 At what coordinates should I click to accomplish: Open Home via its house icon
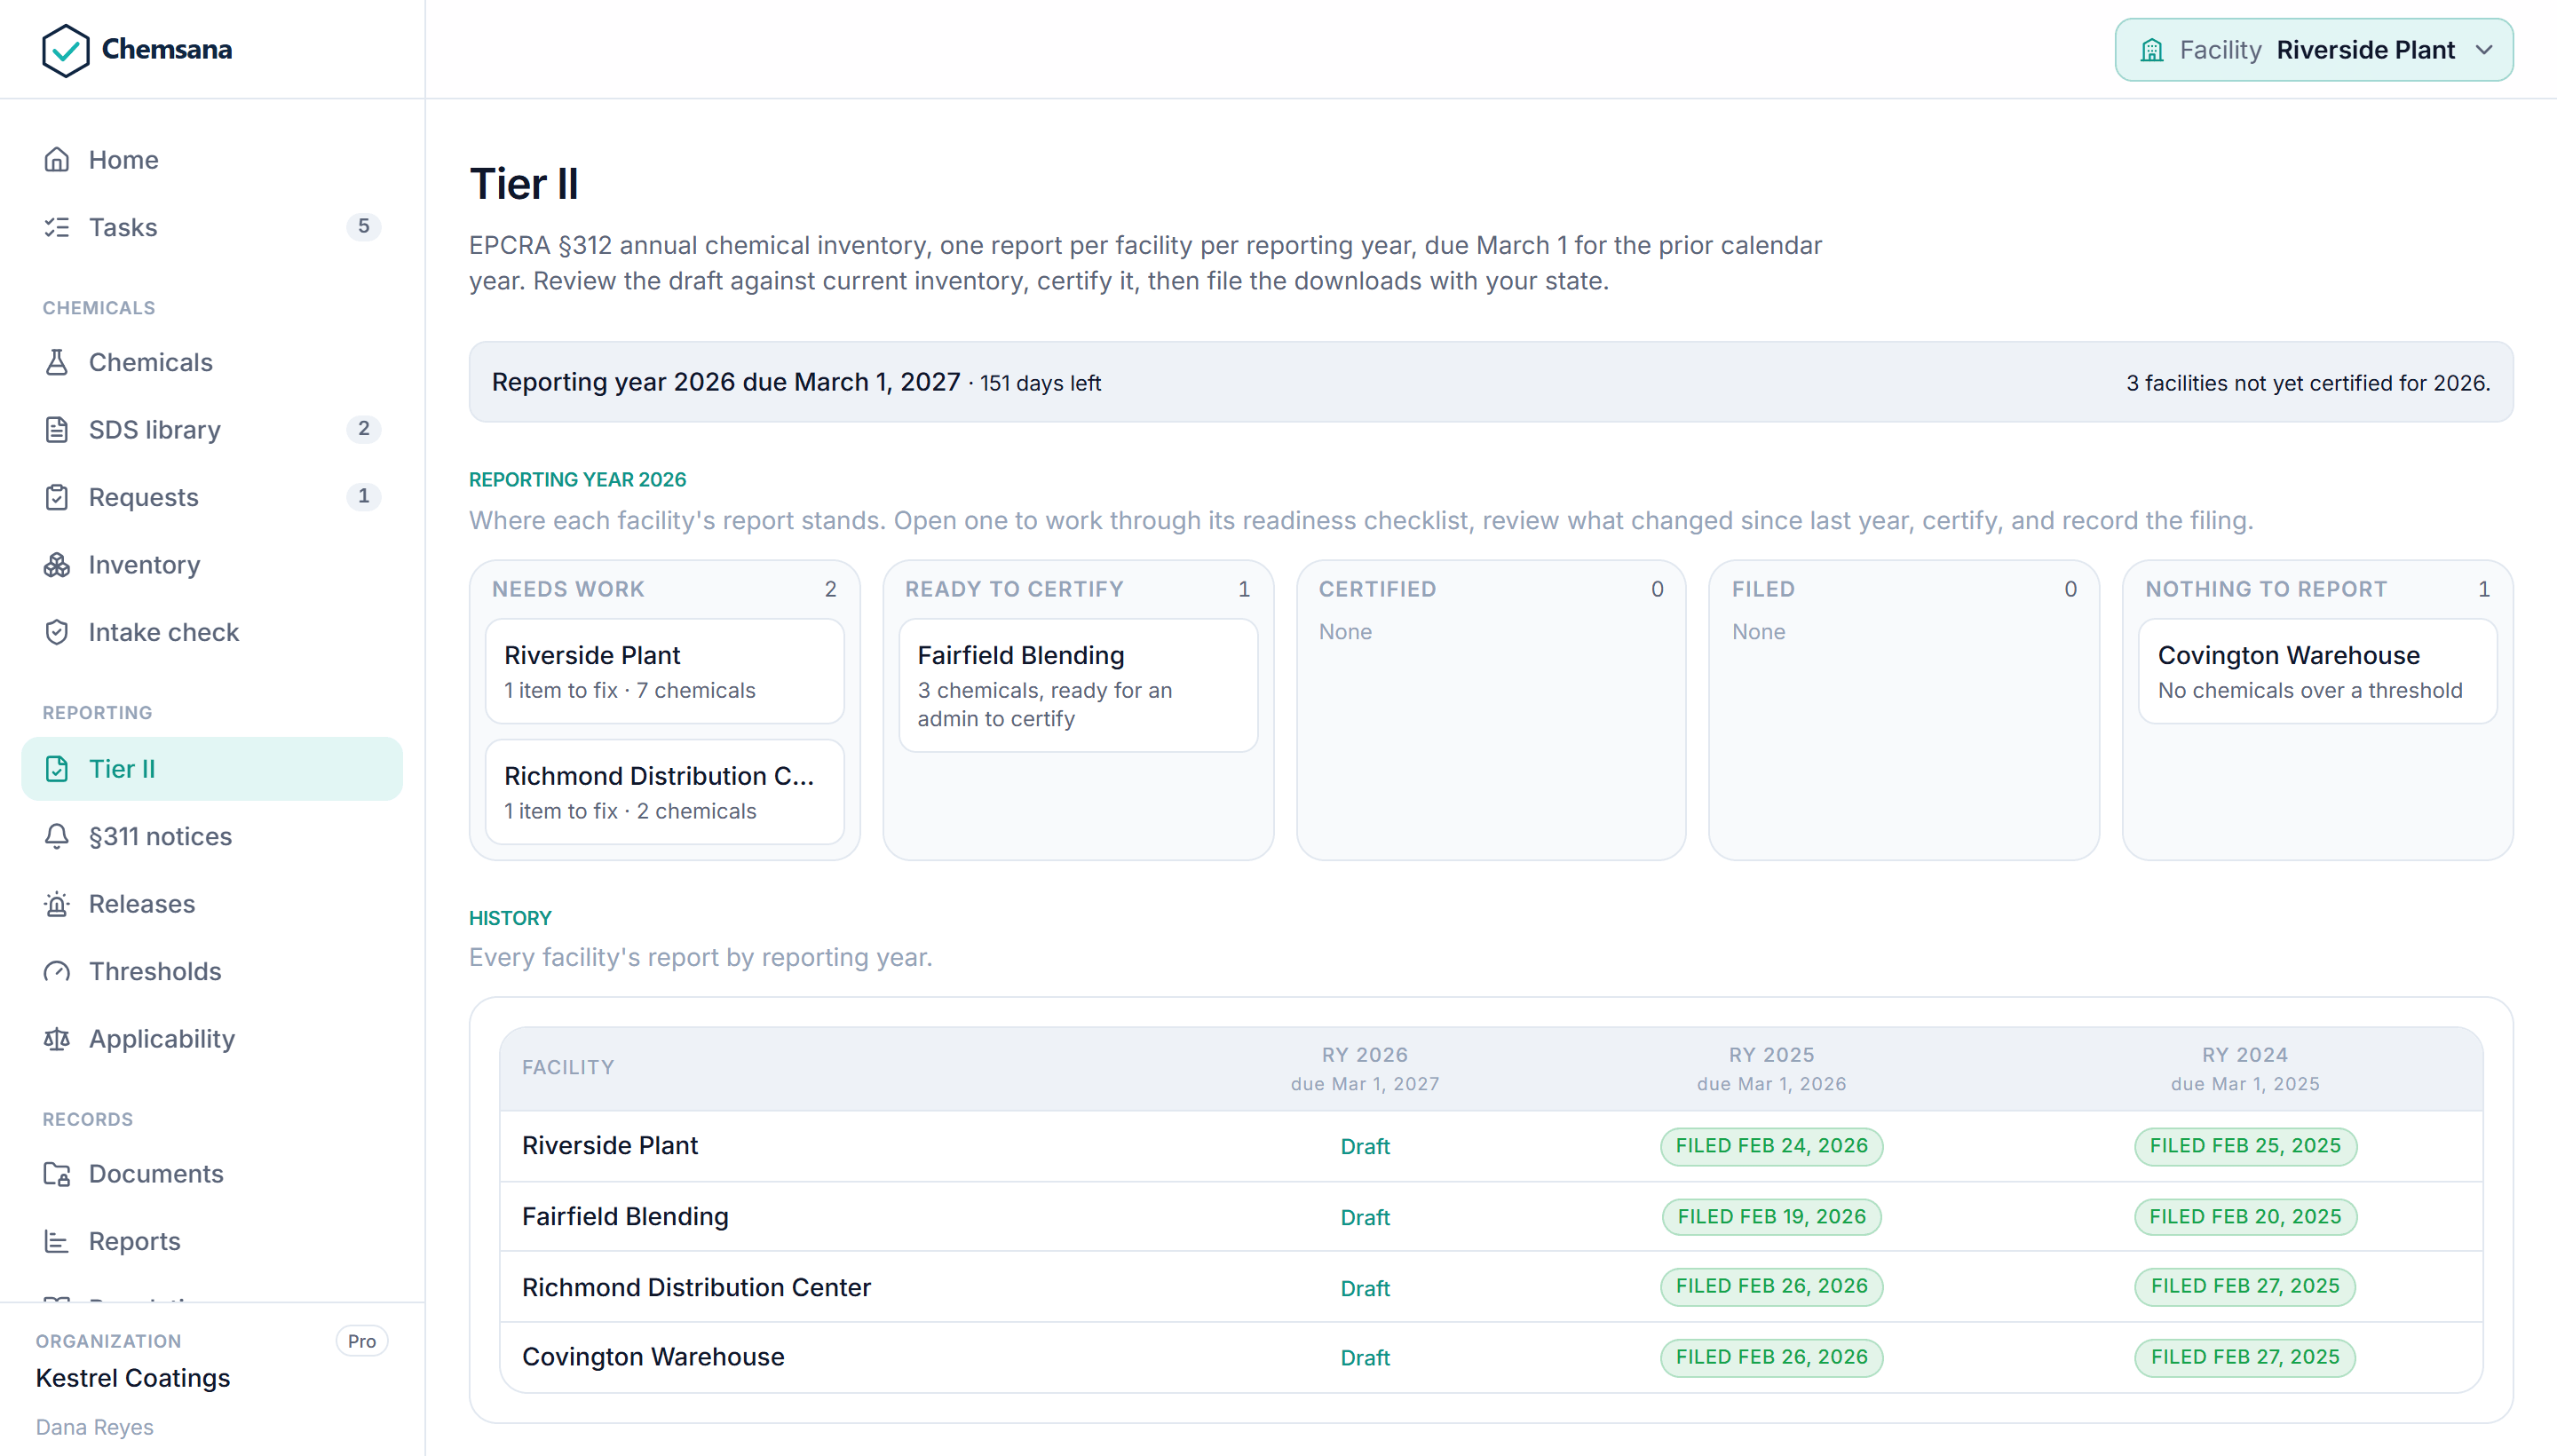[57, 160]
